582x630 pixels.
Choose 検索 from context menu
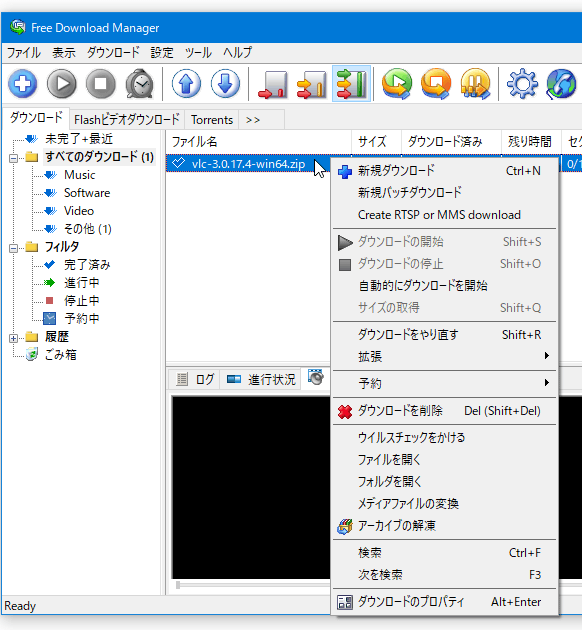coord(445,553)
